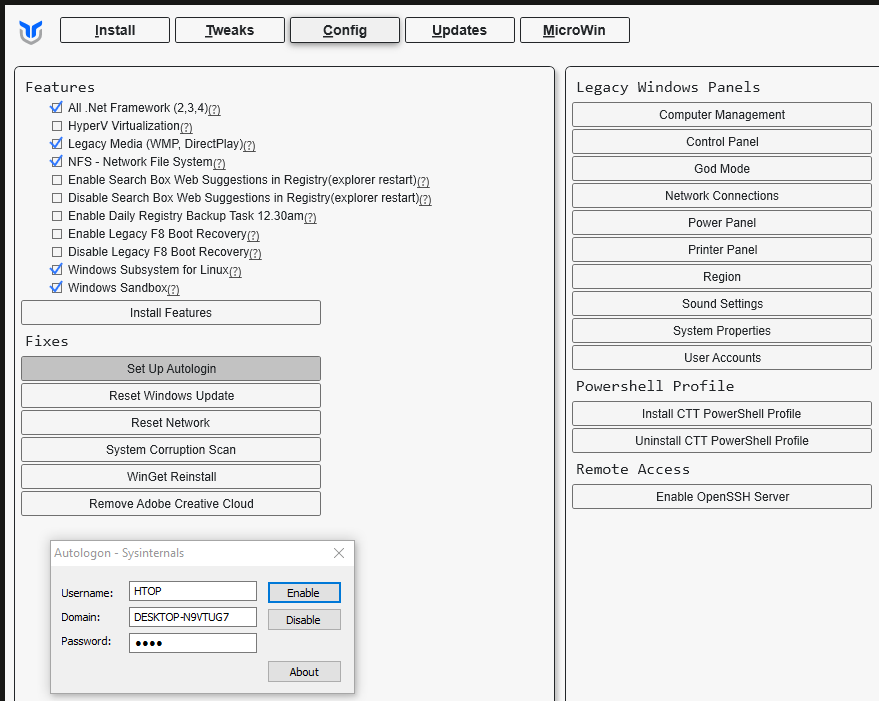Open Computer Management panel

tap(722, 114)
